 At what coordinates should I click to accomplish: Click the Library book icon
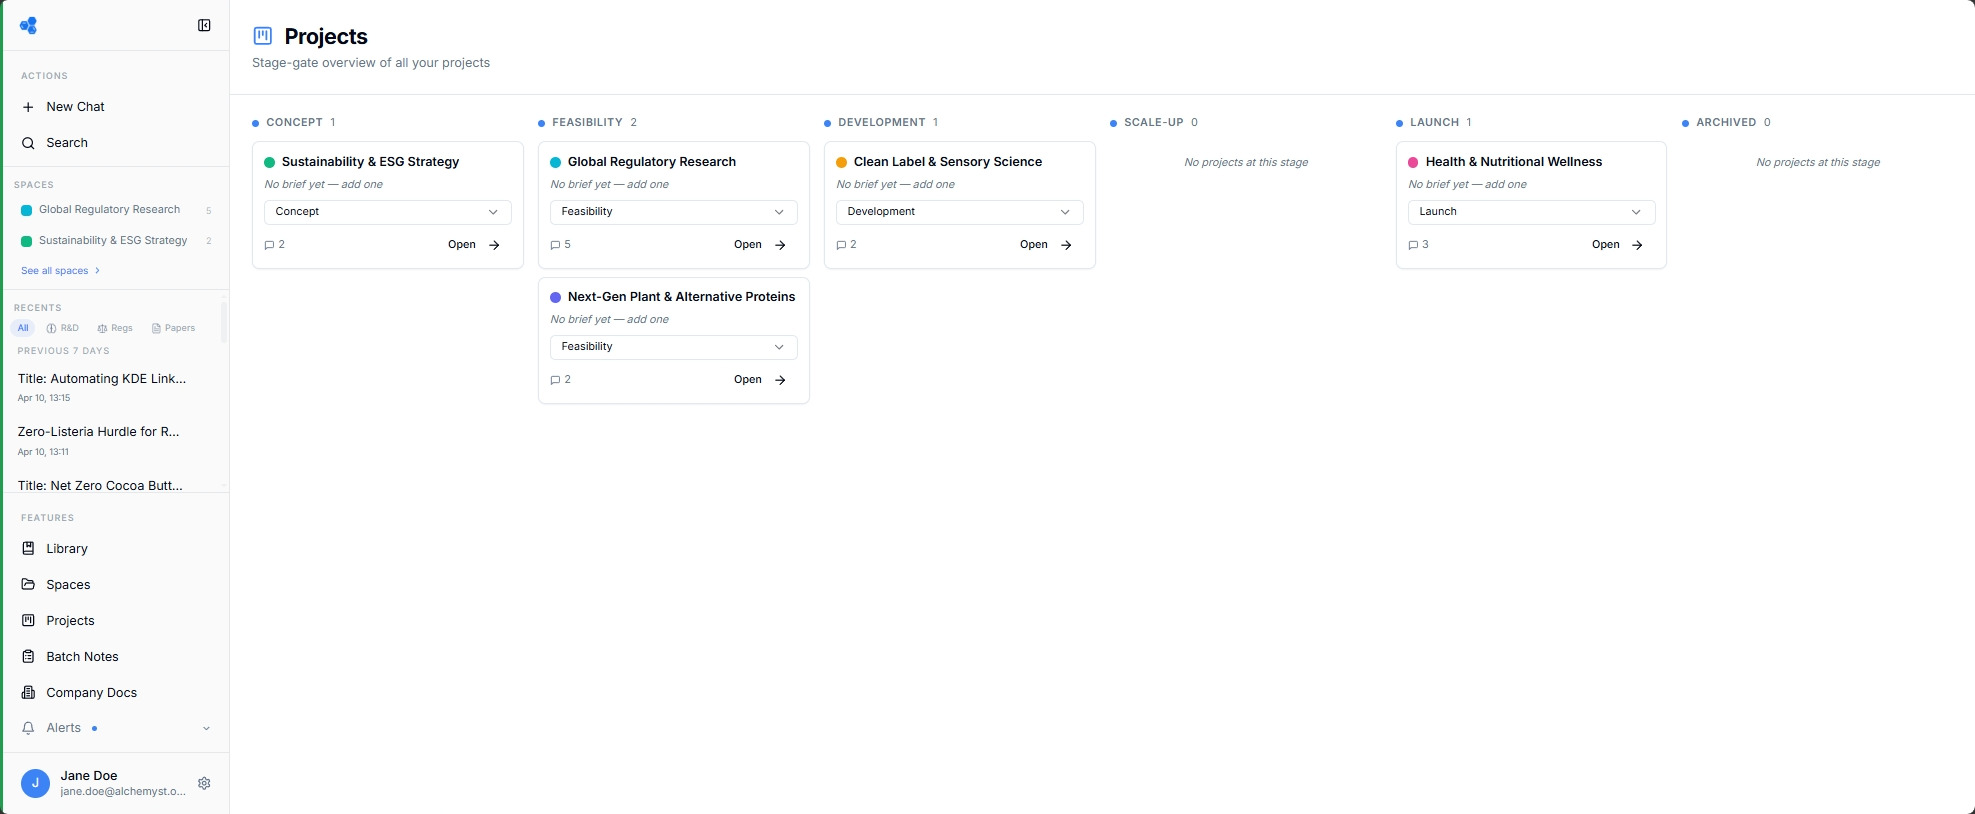coord(28,549)
